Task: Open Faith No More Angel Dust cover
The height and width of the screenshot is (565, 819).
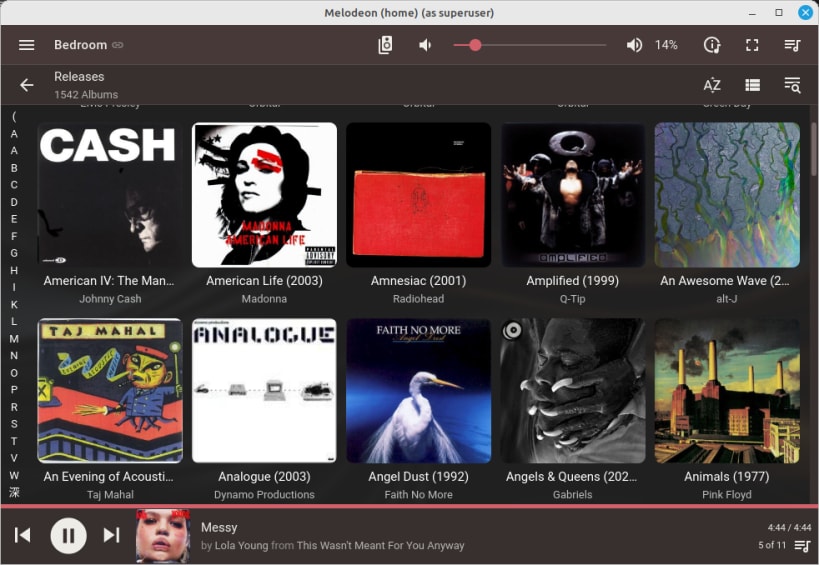Action: (x=418, y=391)
